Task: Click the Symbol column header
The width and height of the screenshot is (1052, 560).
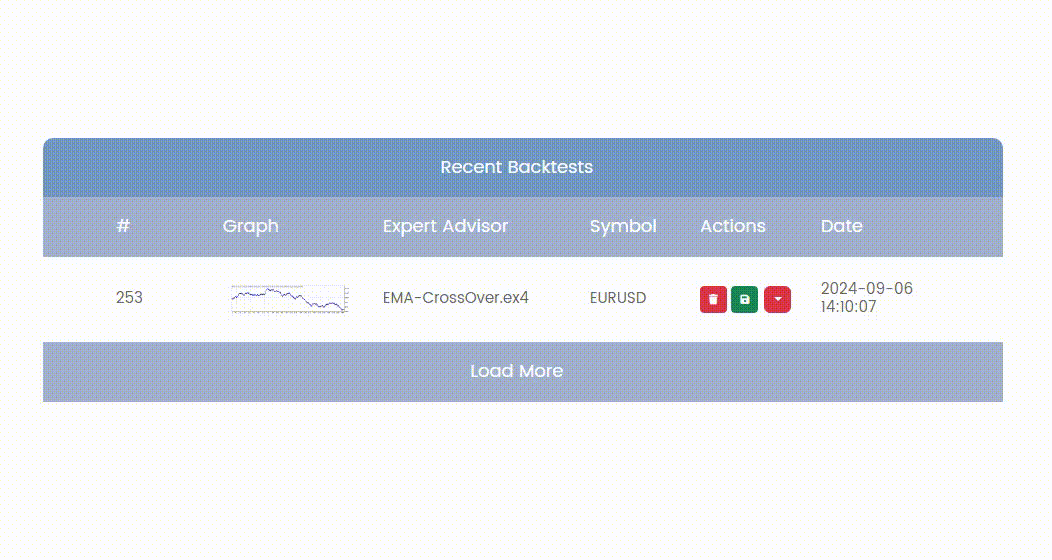Action: pos(623,226)
